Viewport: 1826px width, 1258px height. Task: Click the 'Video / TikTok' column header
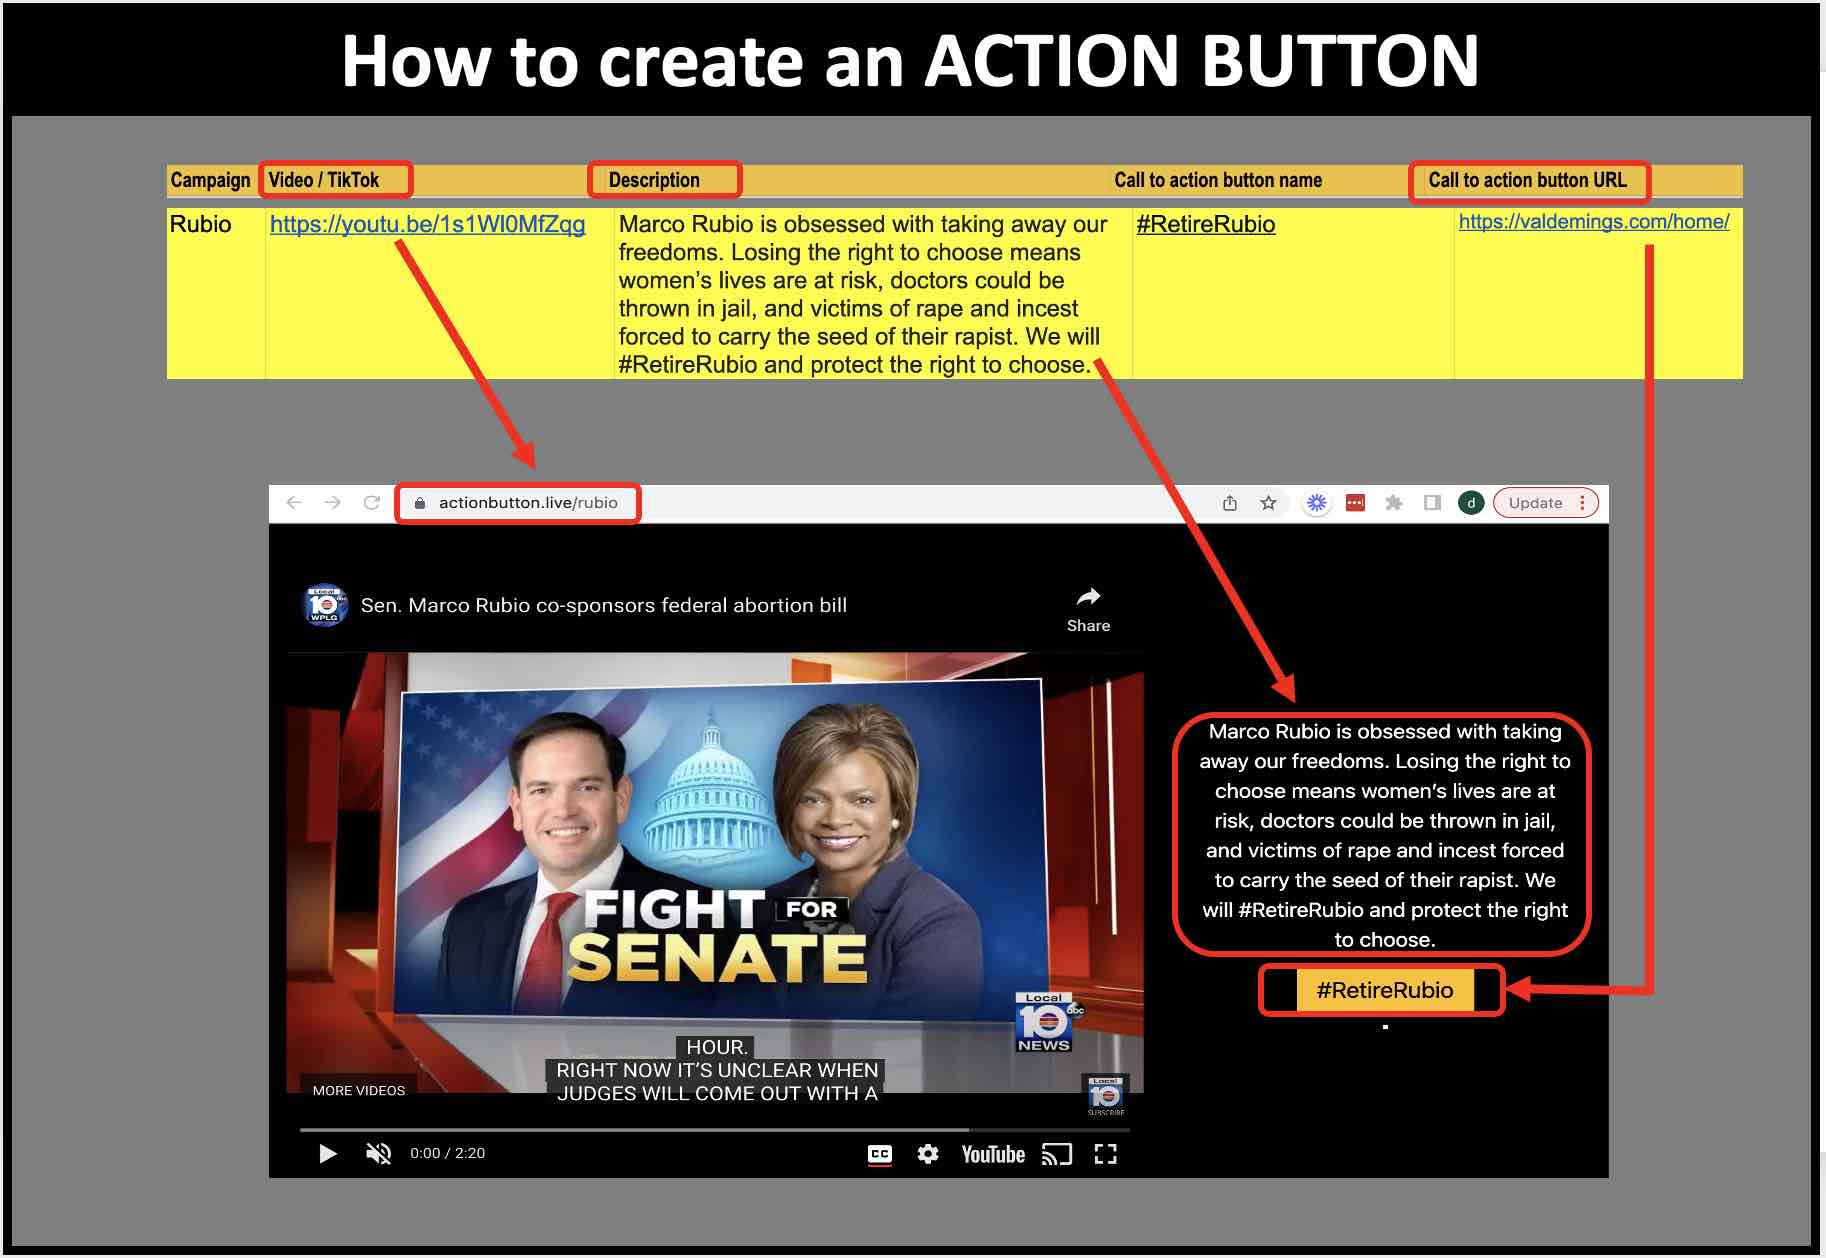coord(324,180)
